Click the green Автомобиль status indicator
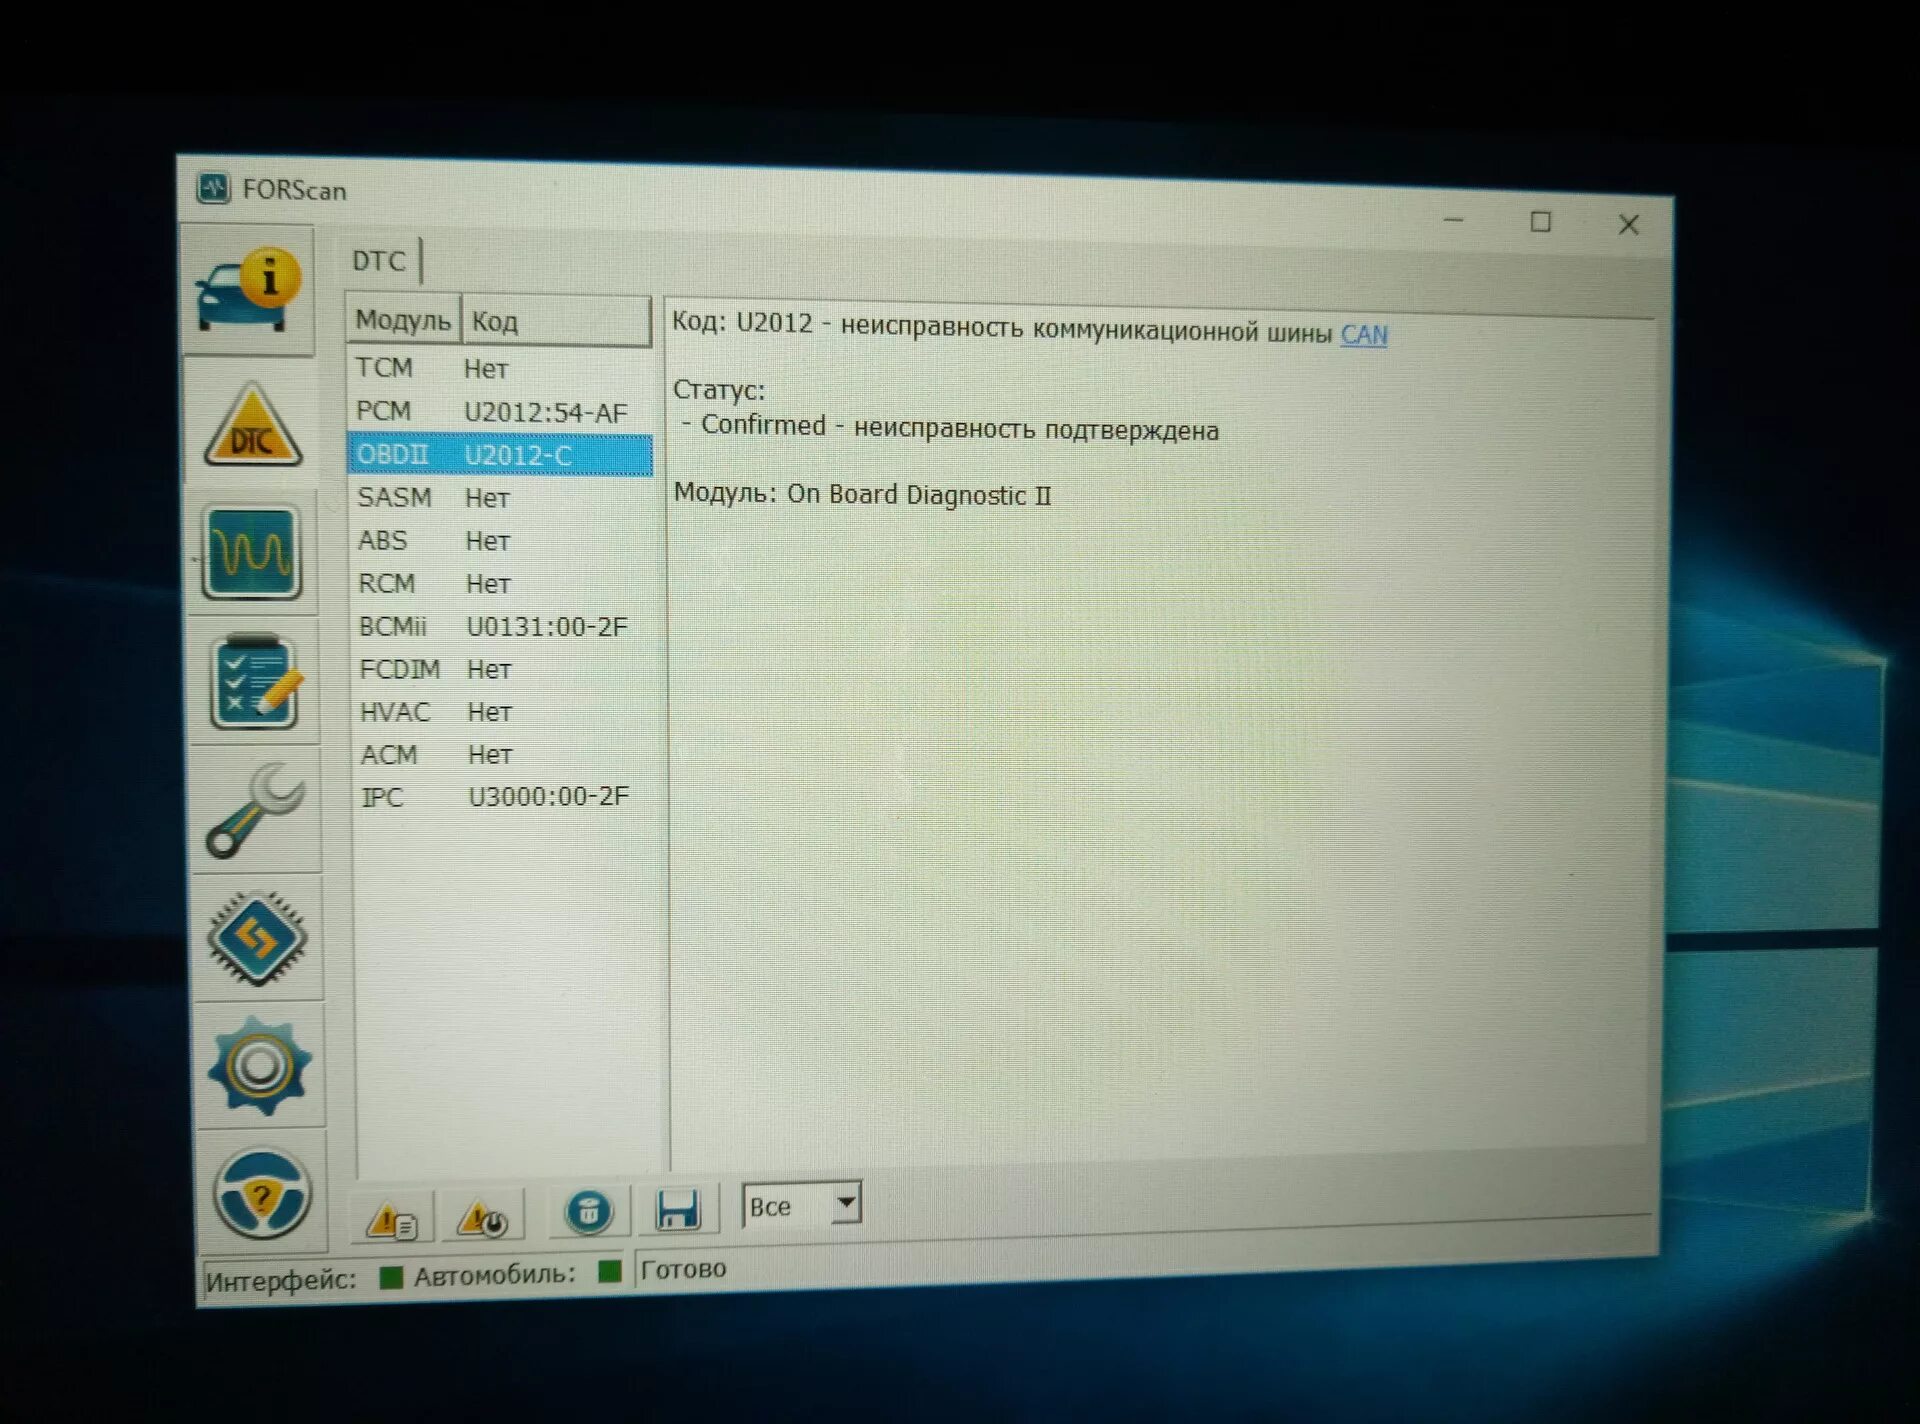 (609, 1271)
